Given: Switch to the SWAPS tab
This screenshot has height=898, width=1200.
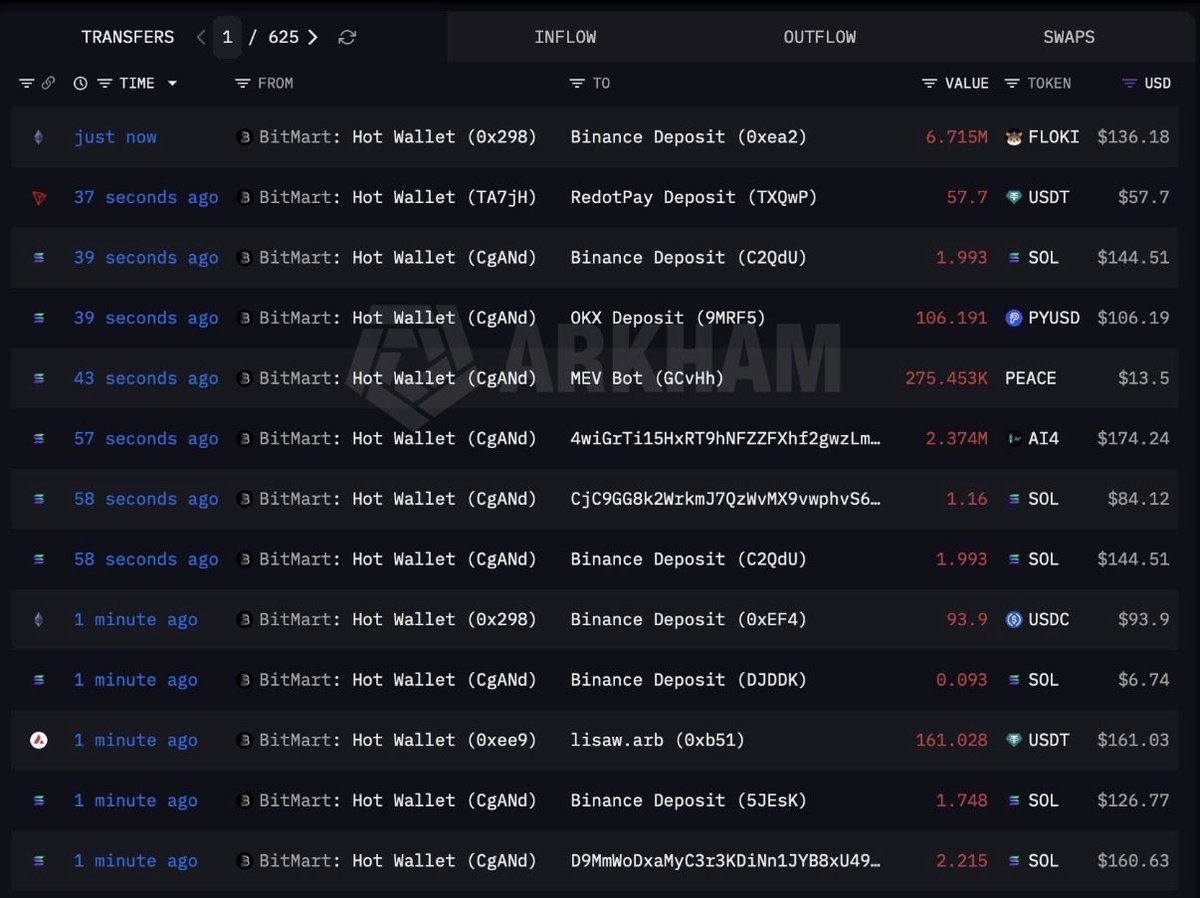Looking at the screenshot, I should (x=1069, y=37).
